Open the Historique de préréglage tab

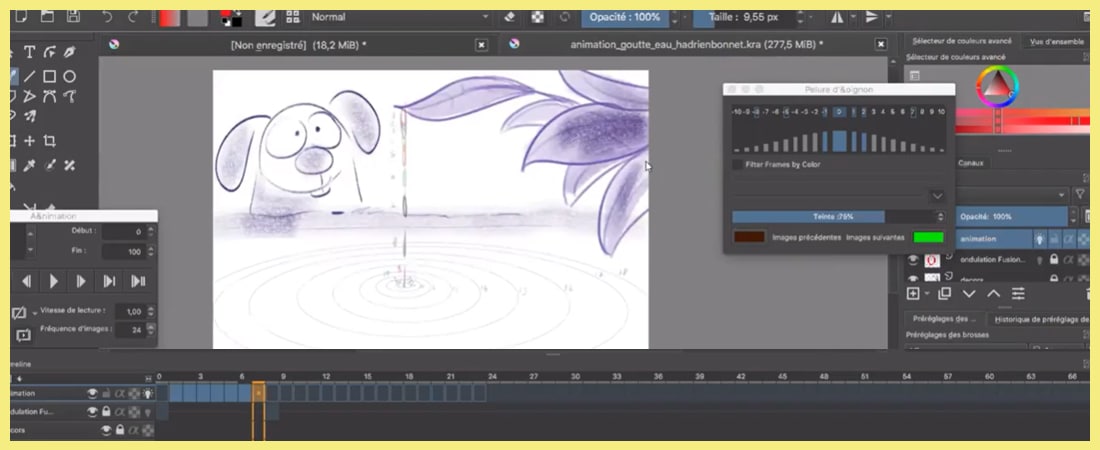(1041, 319)
